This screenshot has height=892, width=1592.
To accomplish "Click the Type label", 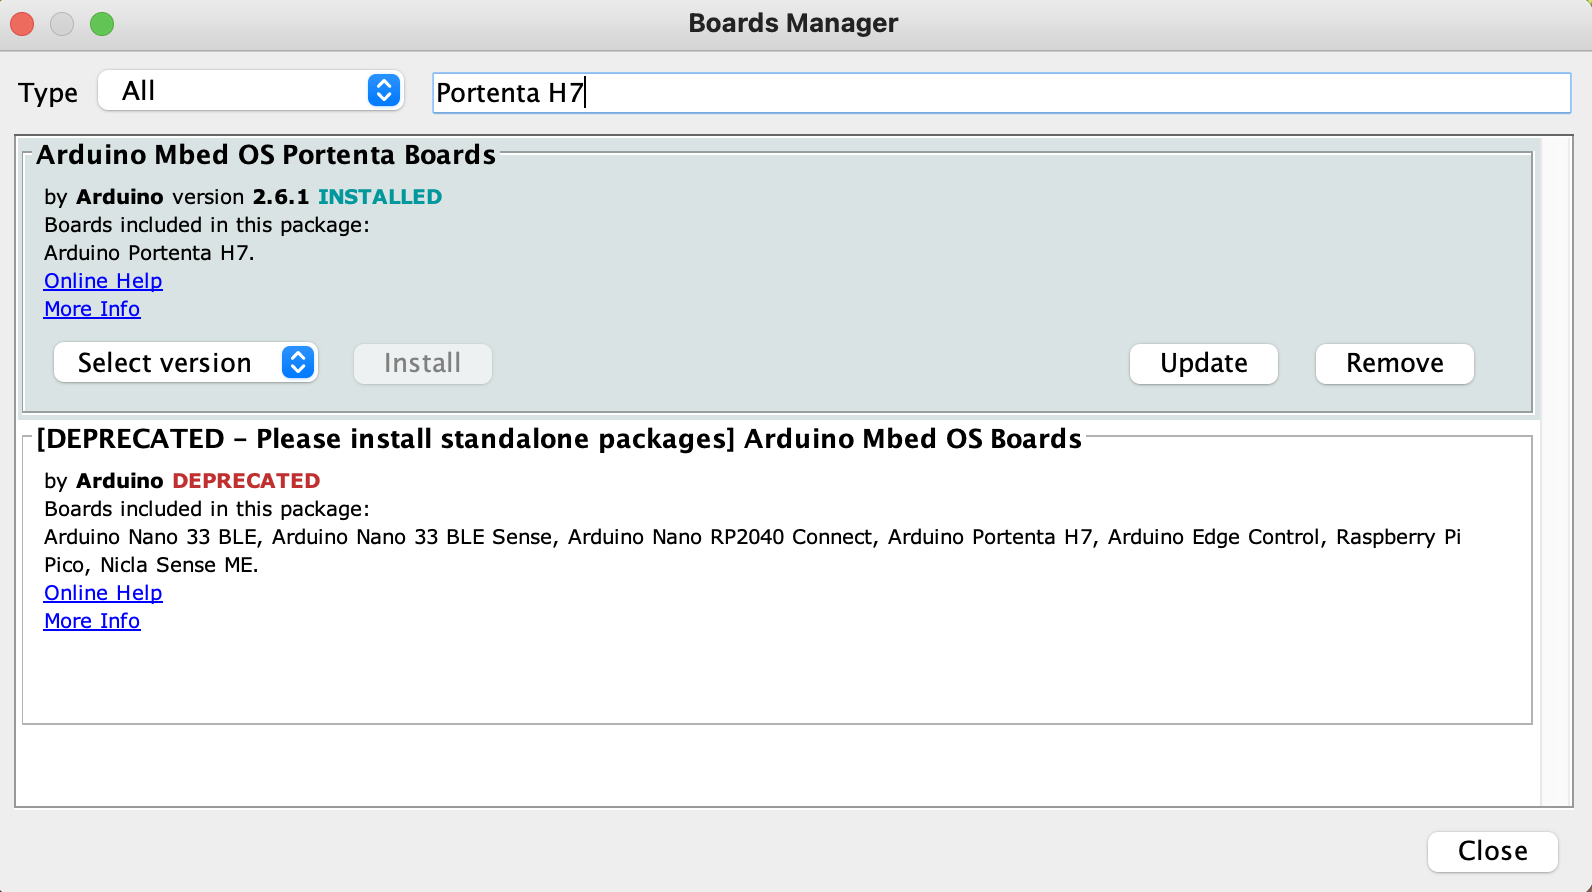I will click(48, 93).
